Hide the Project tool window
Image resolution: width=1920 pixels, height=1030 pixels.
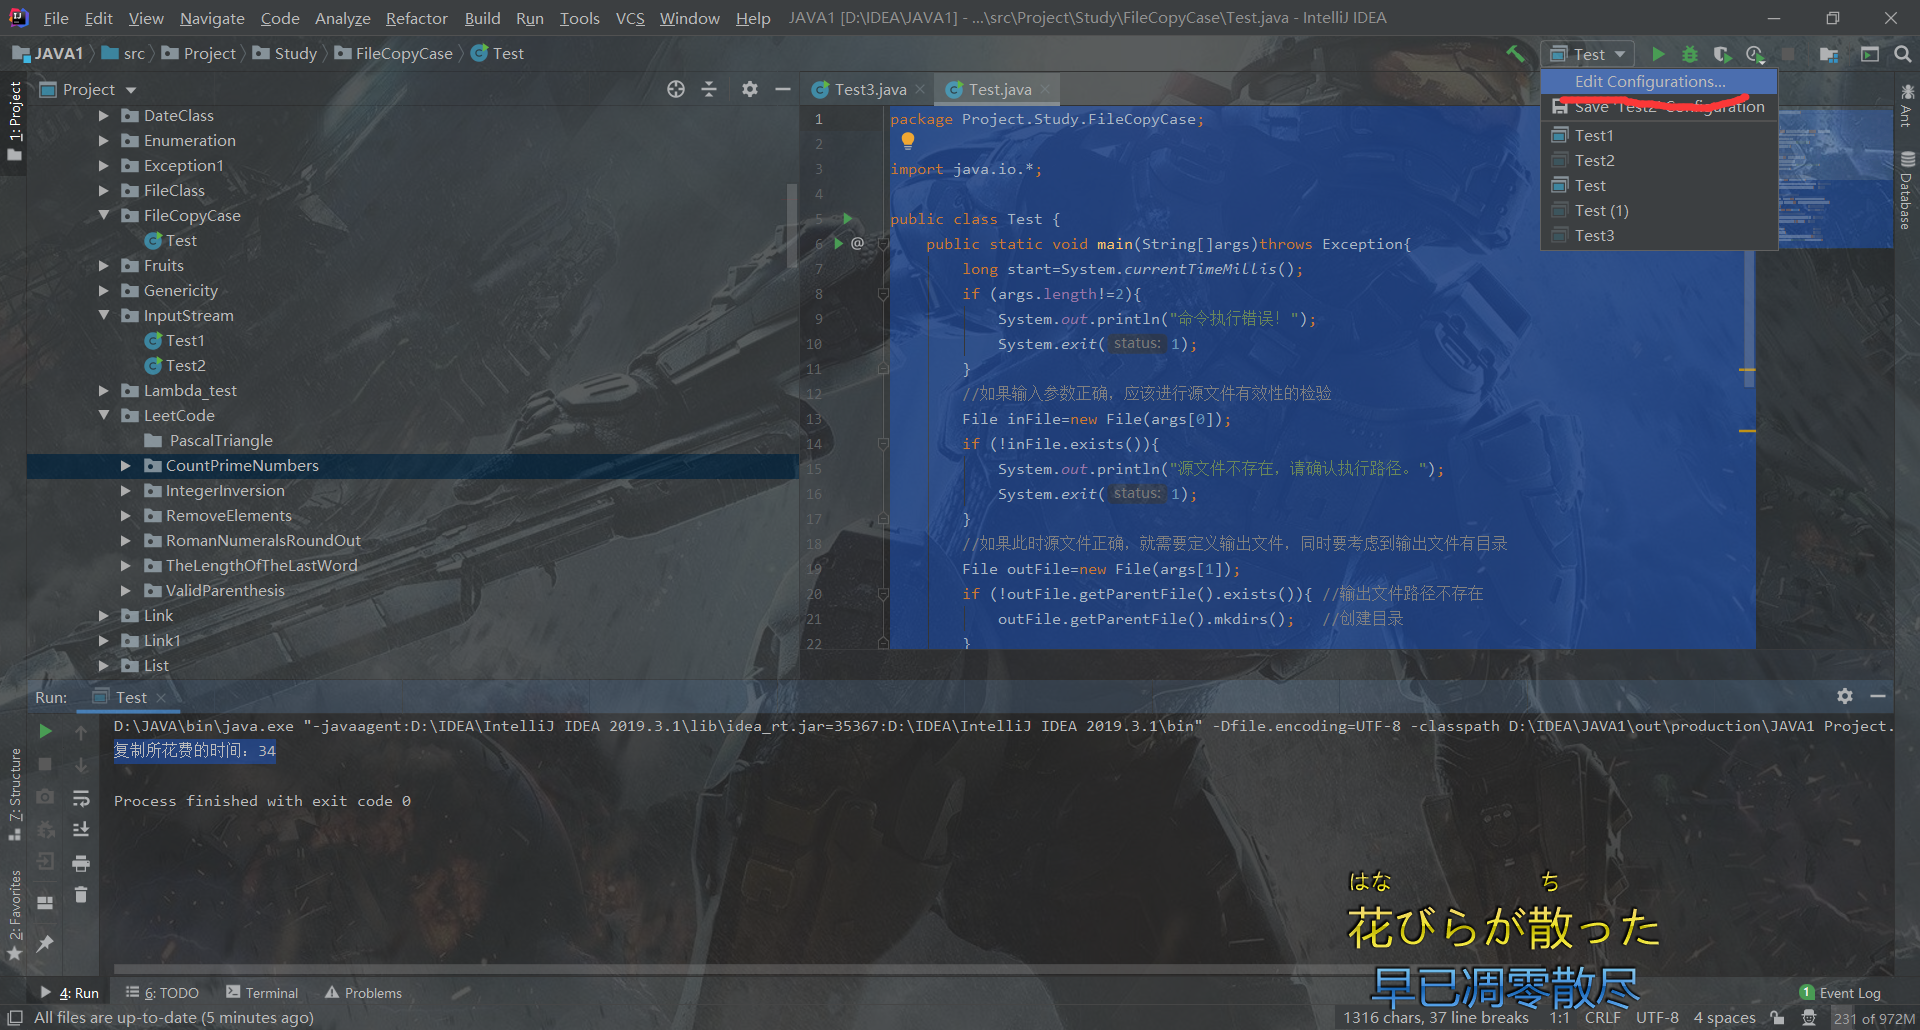pos(783,89)
